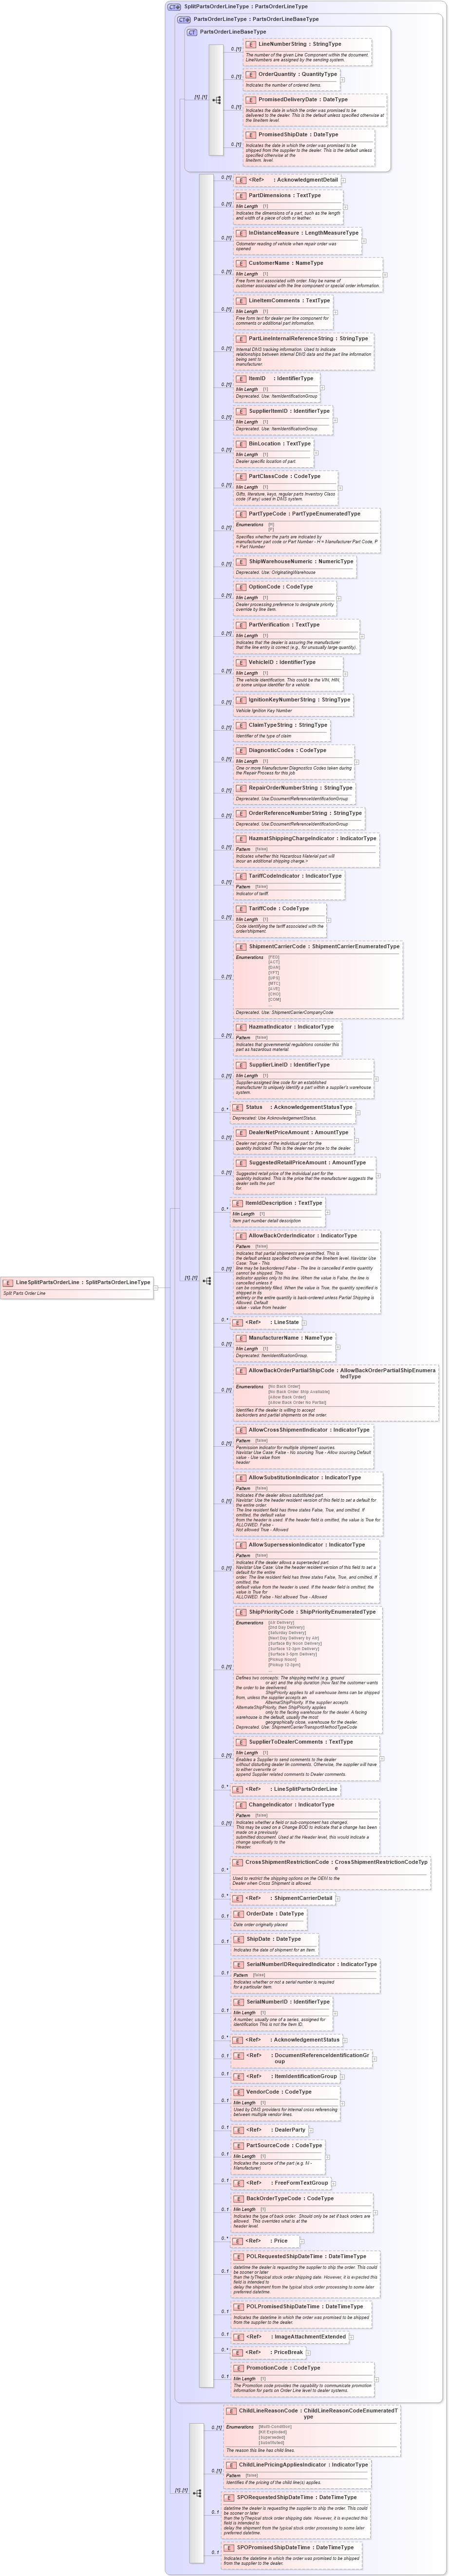This screenshot has height=2576, width=449.
Task: Expand the InDistanceMeasure element
Action: pos(364,240)
